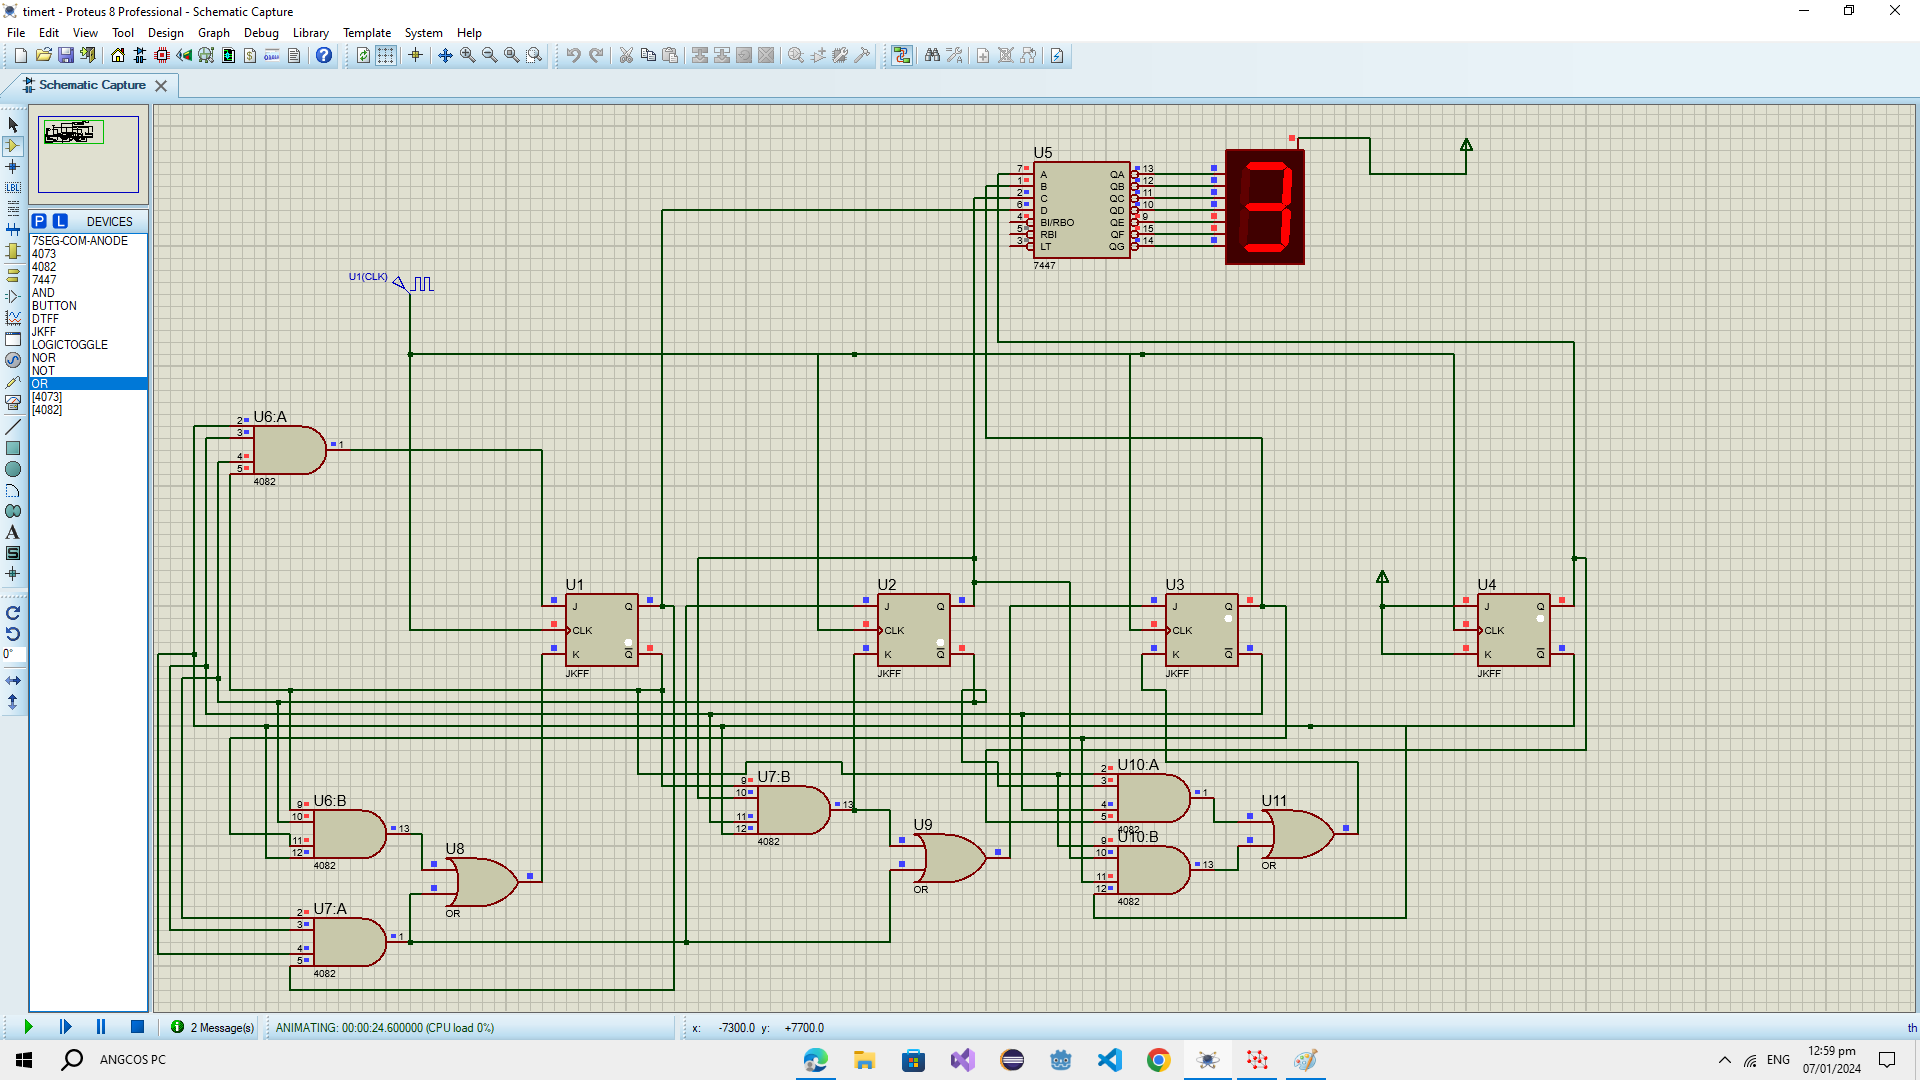Flip vertically using Y-mirror icon
The height and width of the screenshot is (1080, 1920).
coord(13,702)
